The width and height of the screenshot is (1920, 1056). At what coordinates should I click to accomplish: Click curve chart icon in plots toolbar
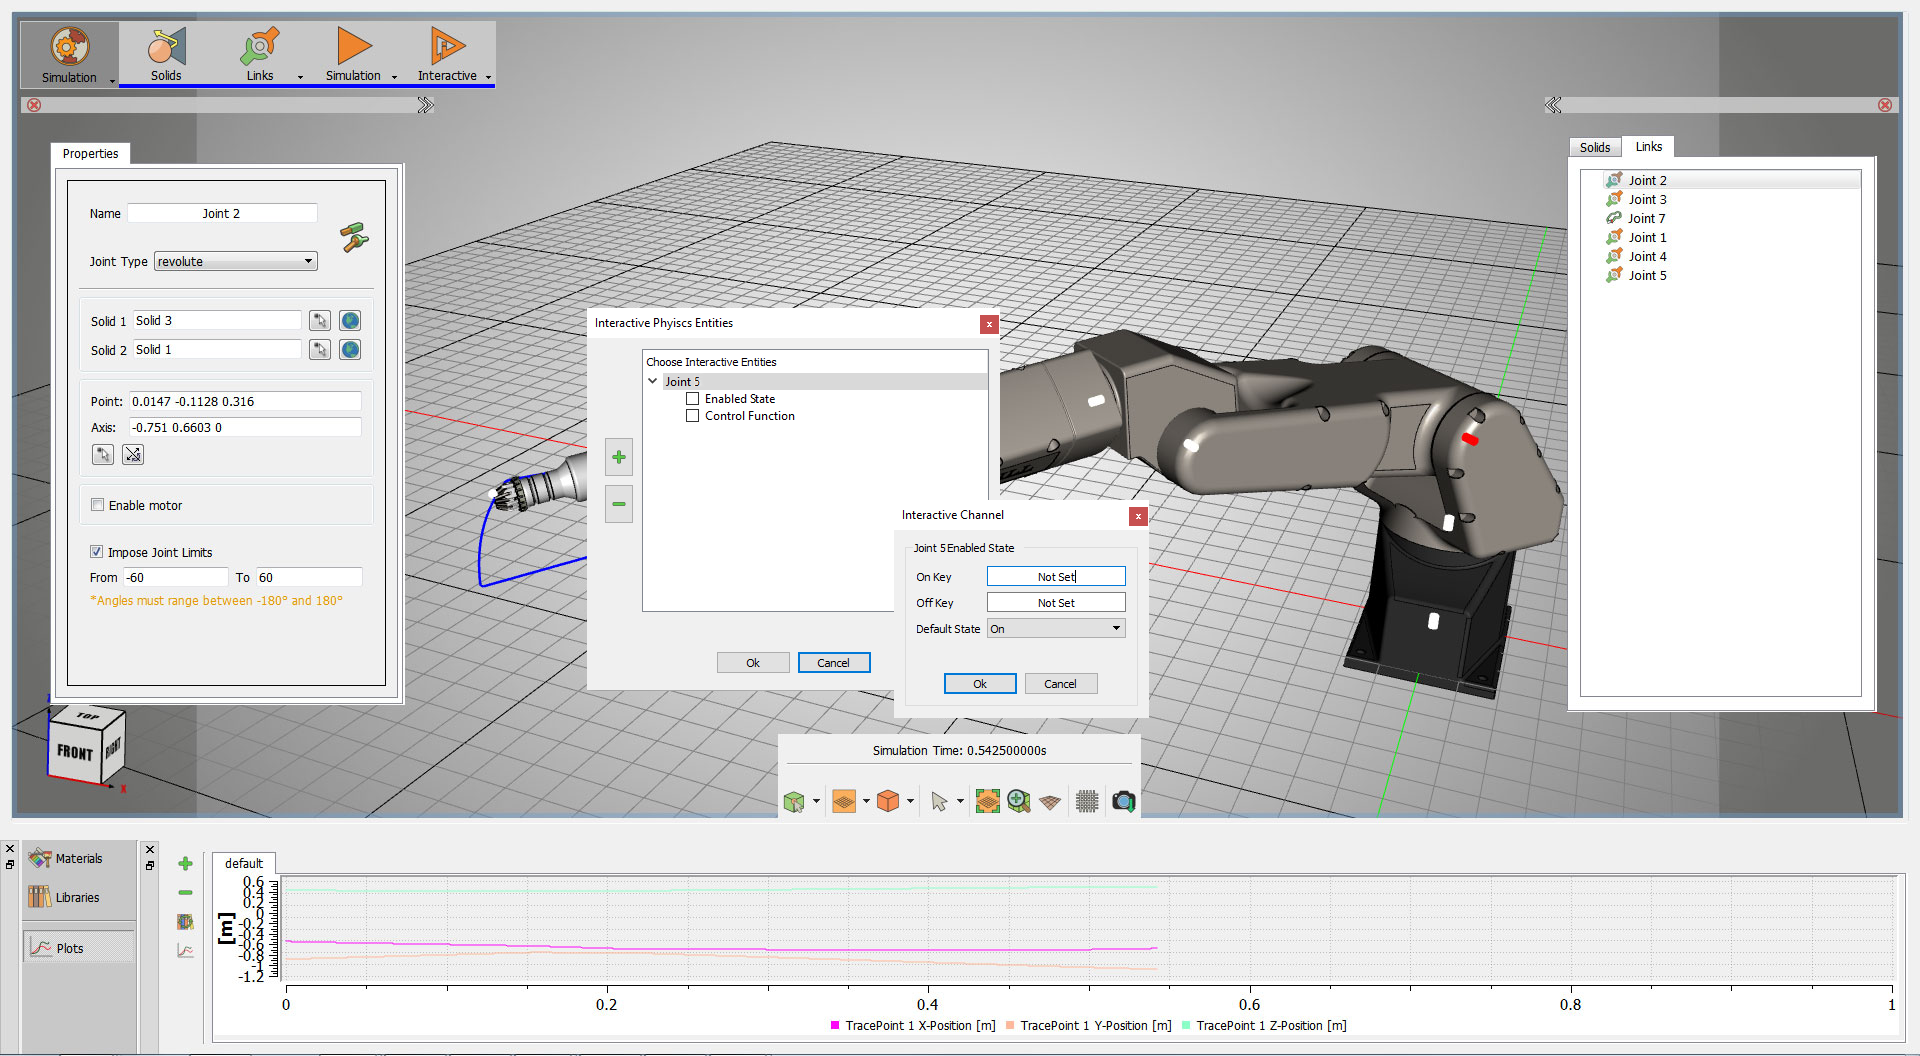[185, 951]
